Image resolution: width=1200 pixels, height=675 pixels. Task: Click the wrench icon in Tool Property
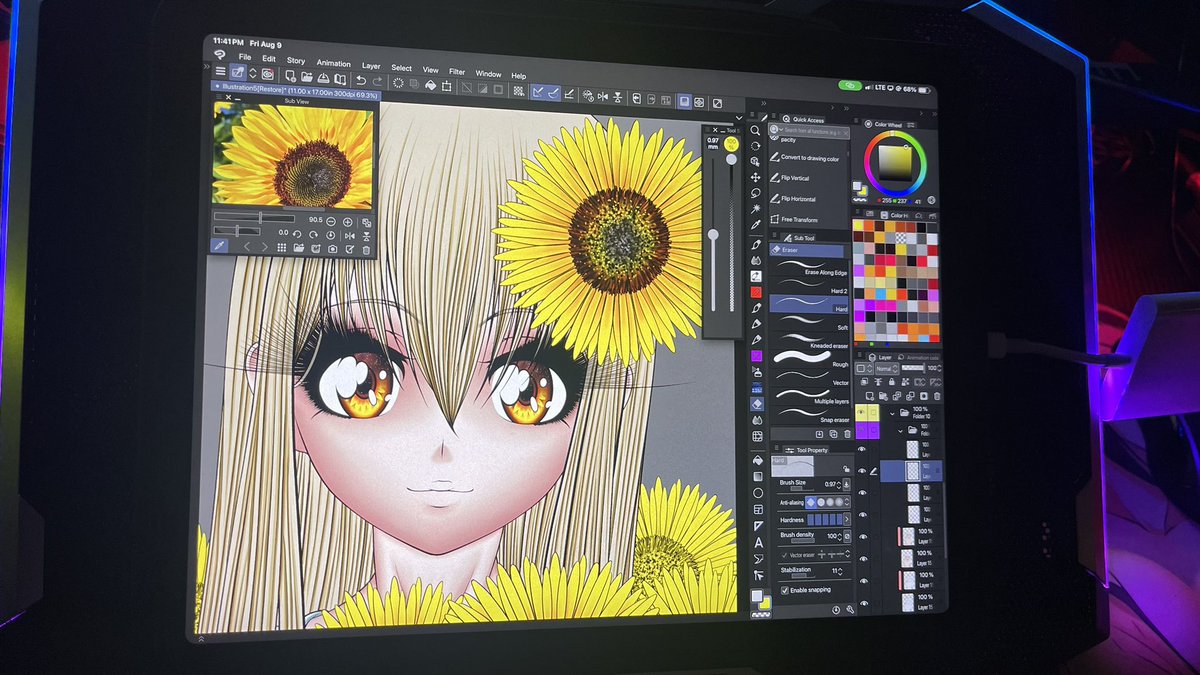pos(850,610)
